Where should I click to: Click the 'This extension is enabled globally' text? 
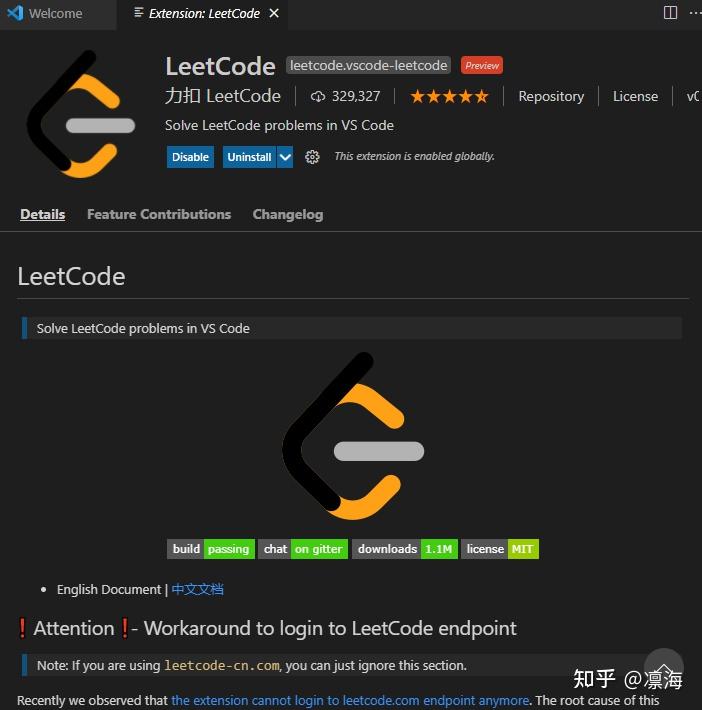[414, 156]
